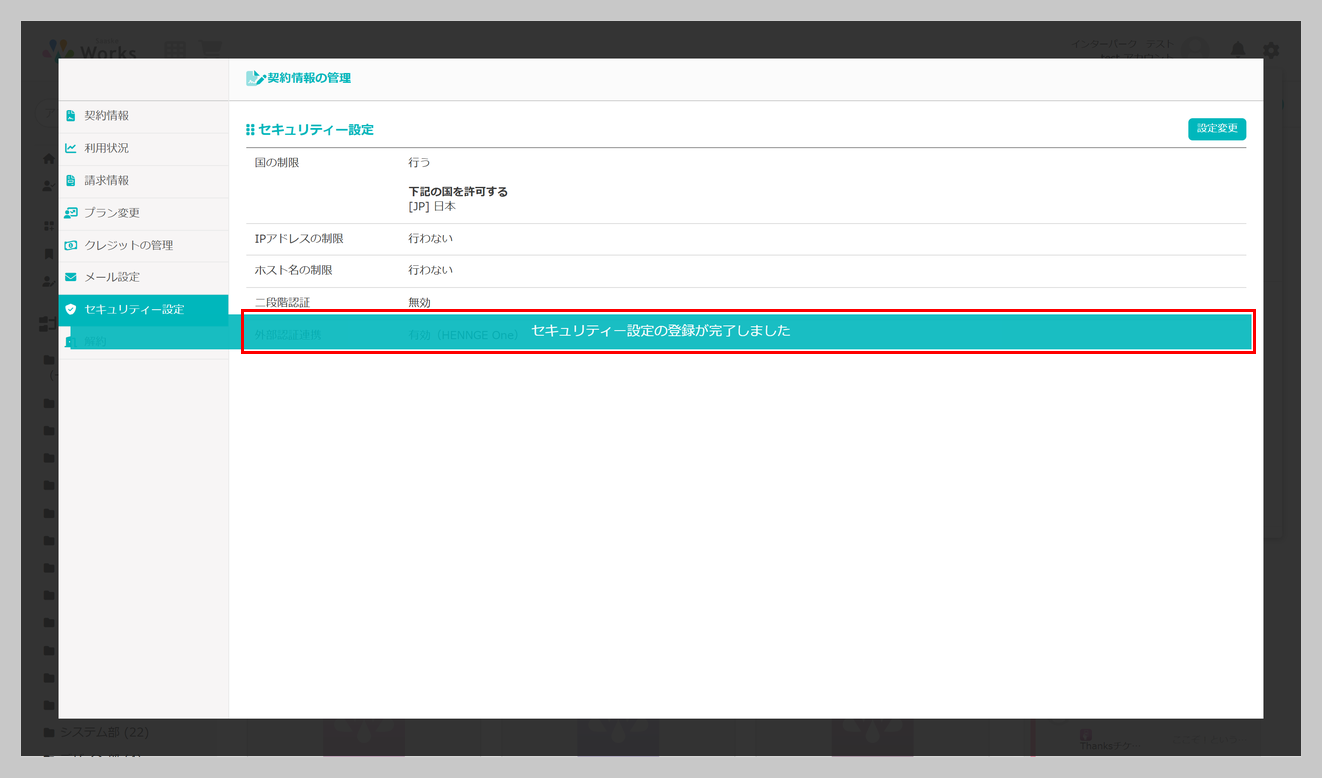Open the 請求情報 page
This screenshot has height=778, width=1322.
coord(143,181)
